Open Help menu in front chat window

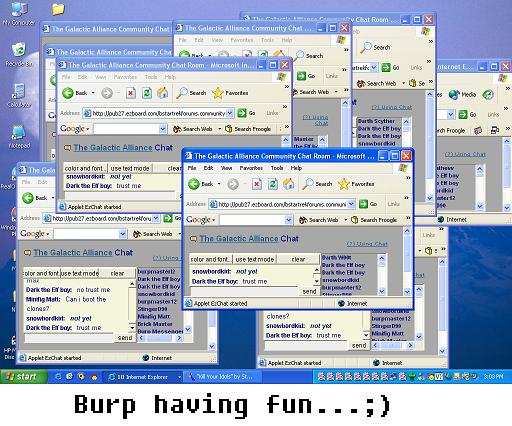[296, 168]
